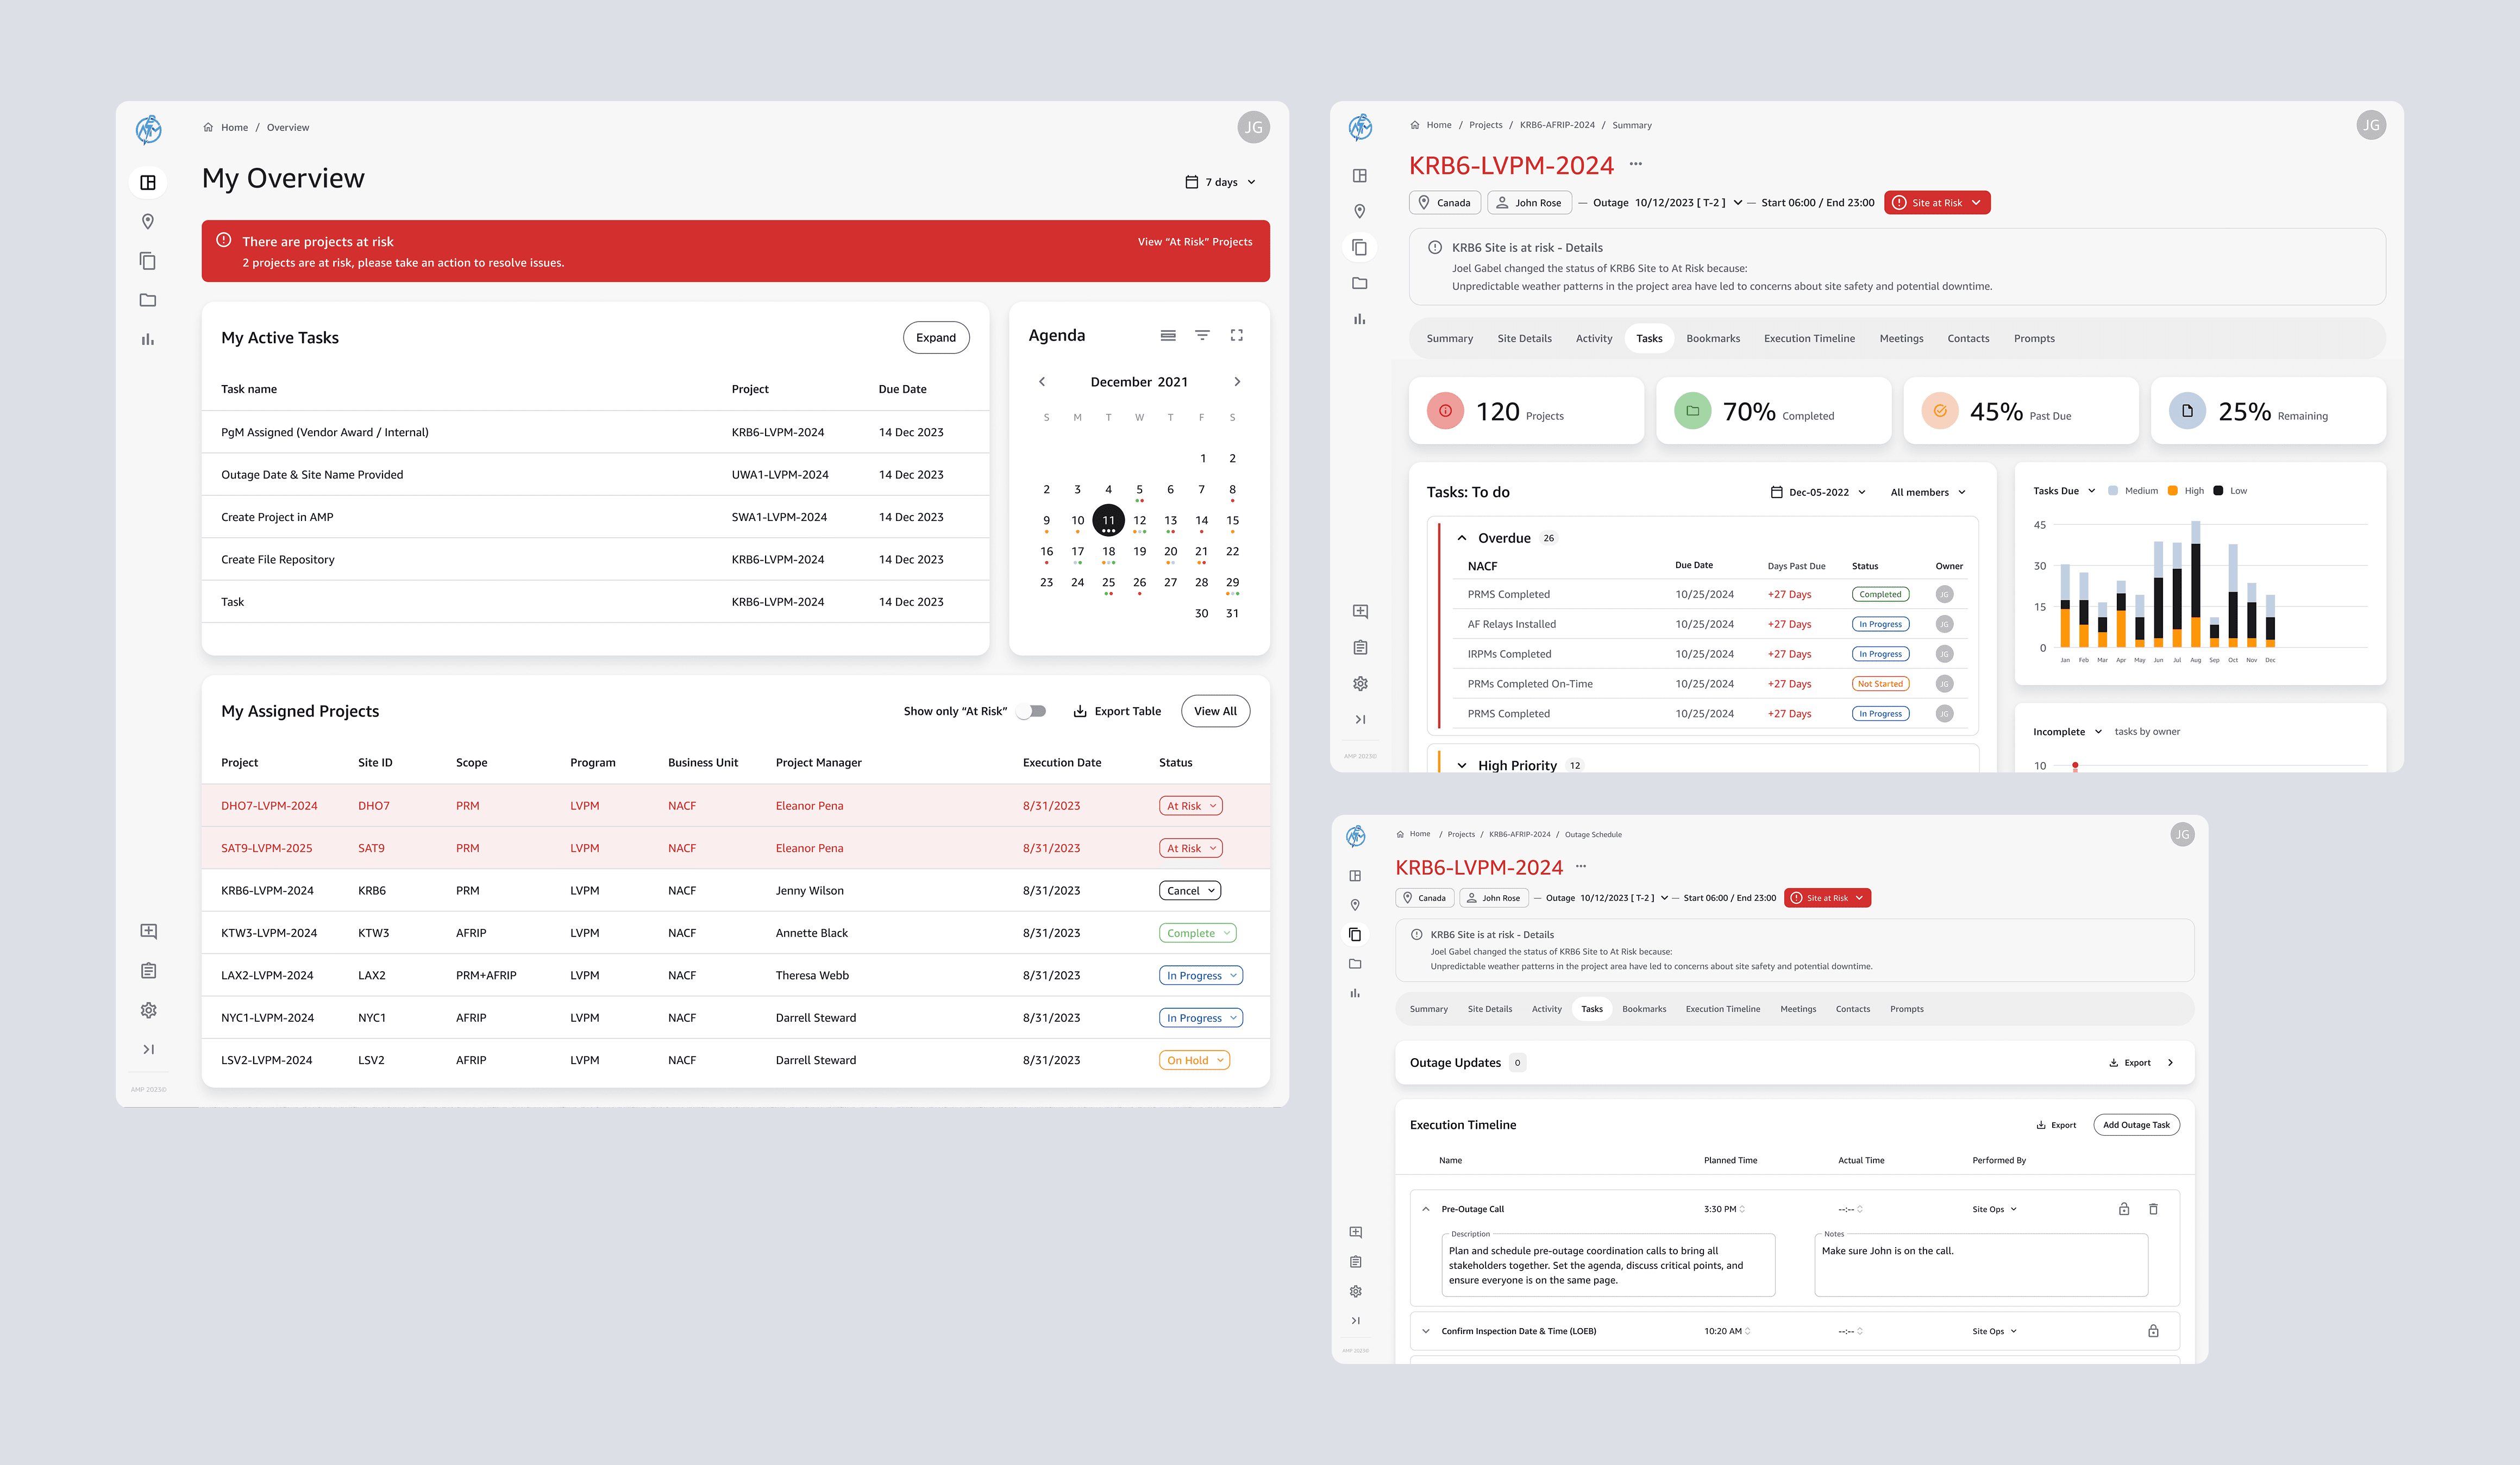Open the All members filter dropdown
The height and width of the screenshot is (1465, 2520).
point(1927,492)
